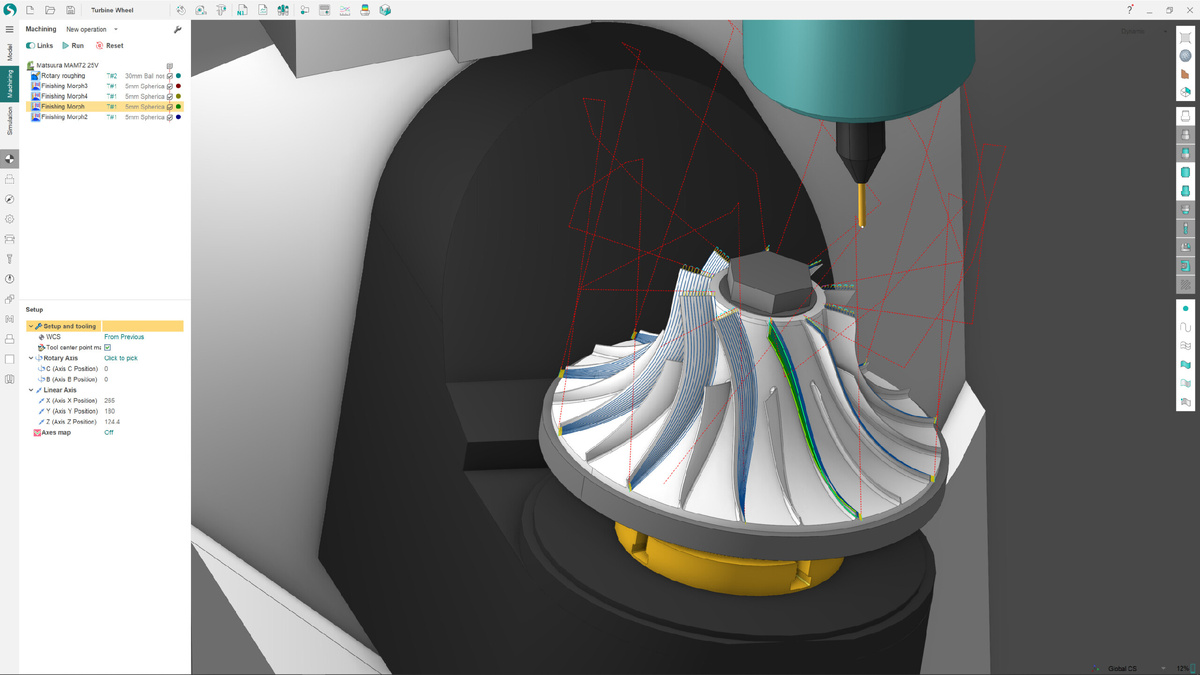This screenshot has width=1200, height=675.
Task: Click the Reset button
Action: point(110,46)
